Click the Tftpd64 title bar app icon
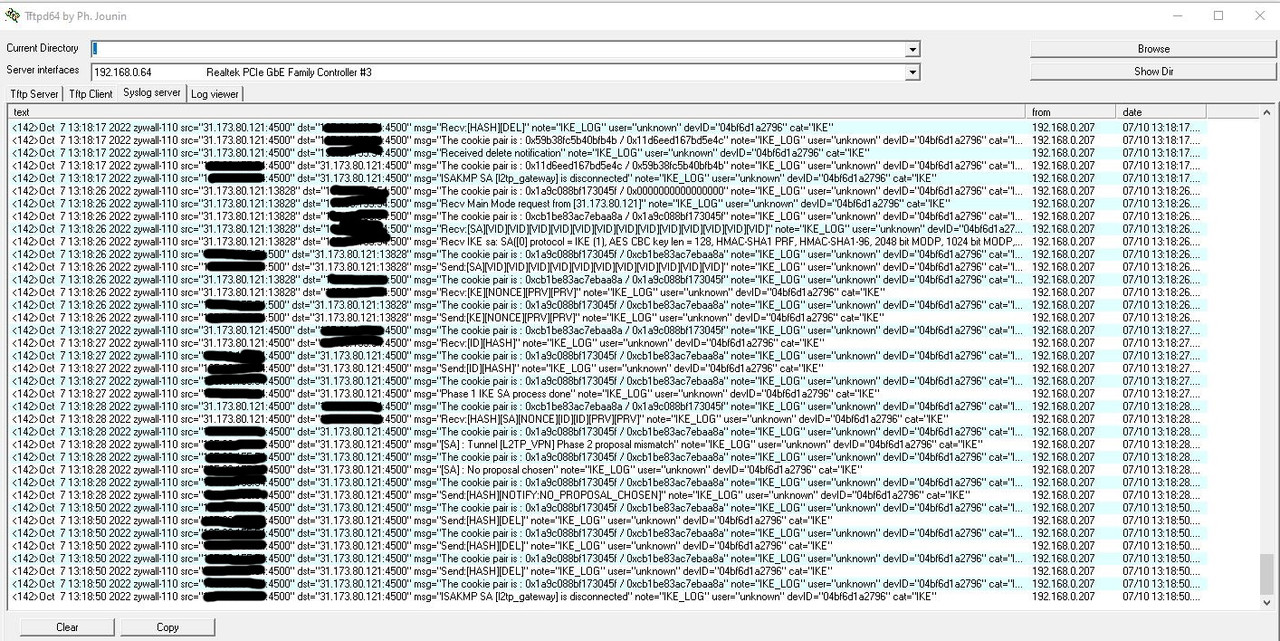 click(x=11, y=15)
